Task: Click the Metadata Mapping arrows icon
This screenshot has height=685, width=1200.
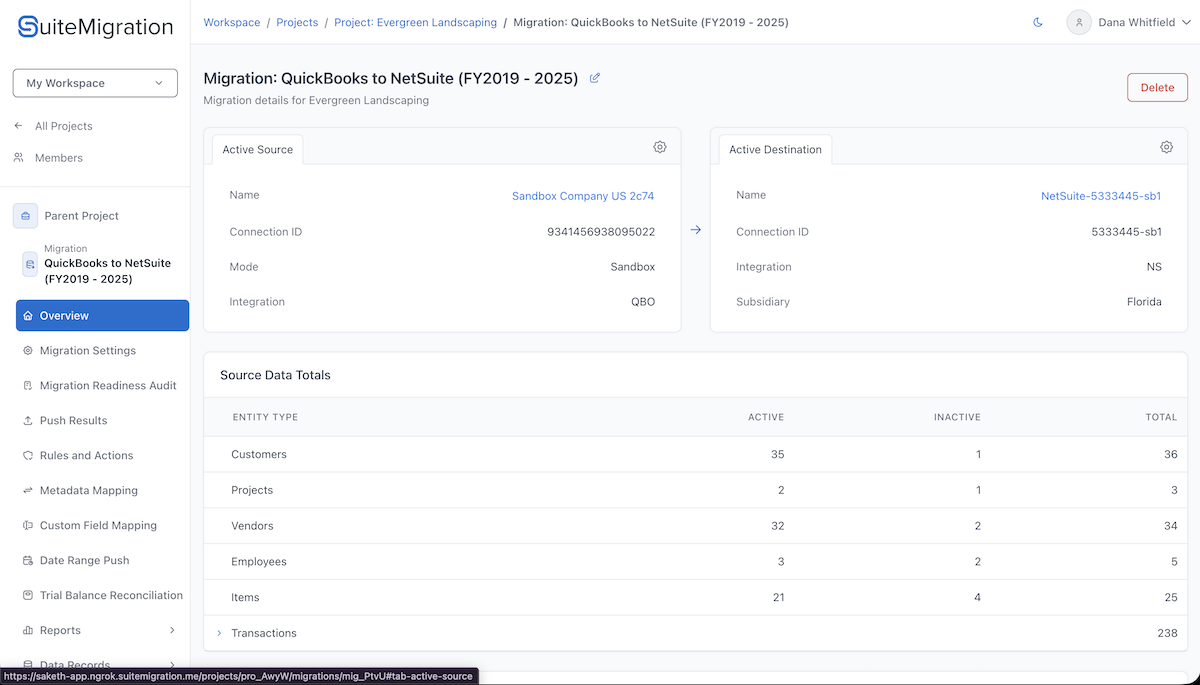Action: (x=28, y=491)
